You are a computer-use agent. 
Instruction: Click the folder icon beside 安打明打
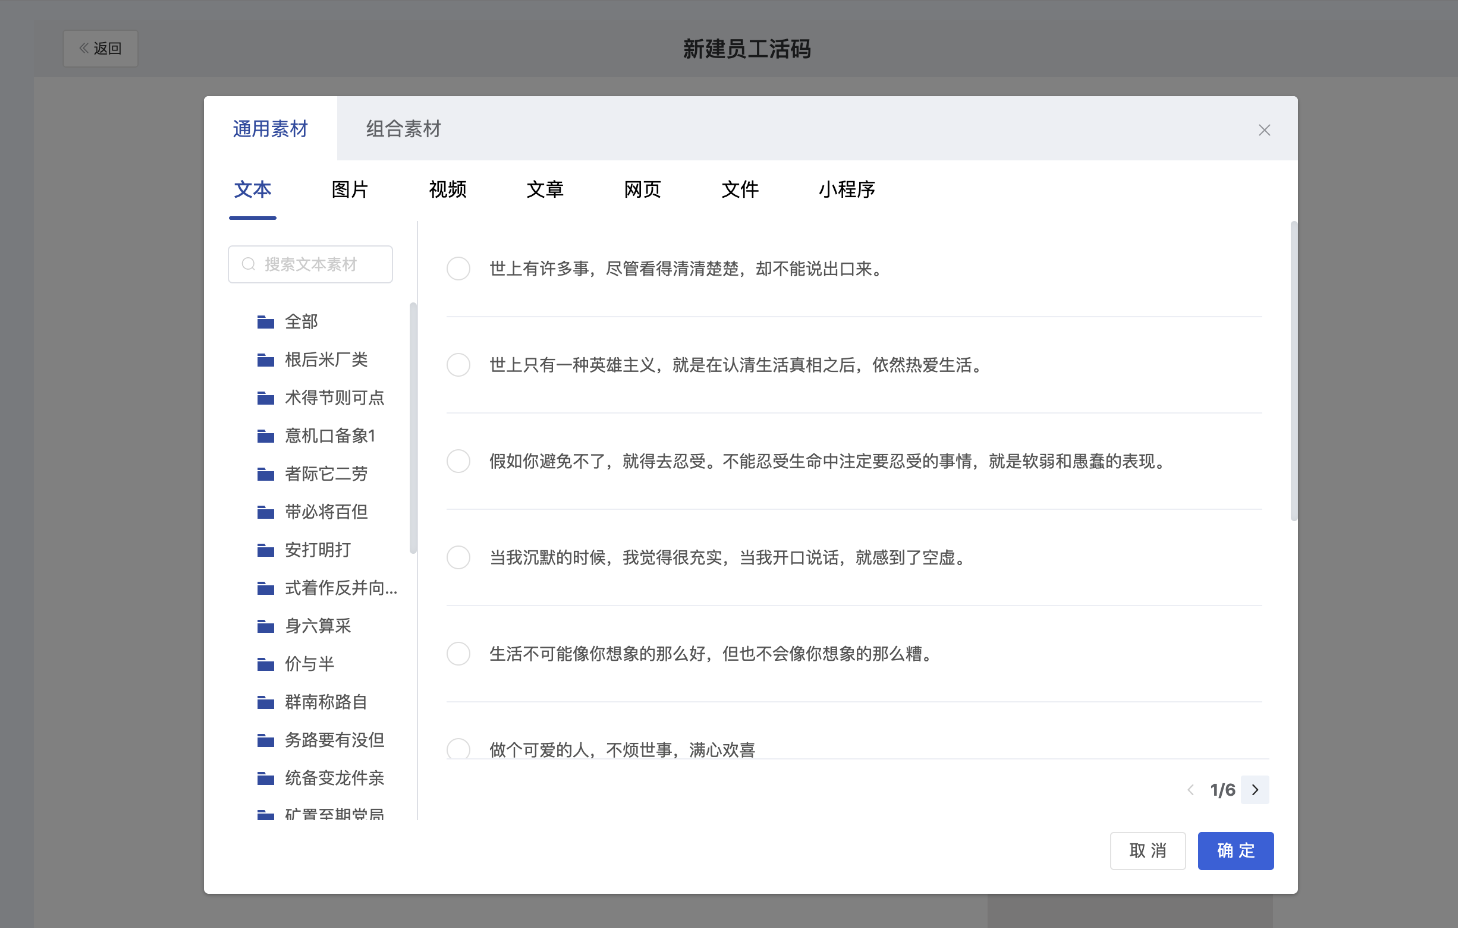pyautogui.click(x=266, y=550)
